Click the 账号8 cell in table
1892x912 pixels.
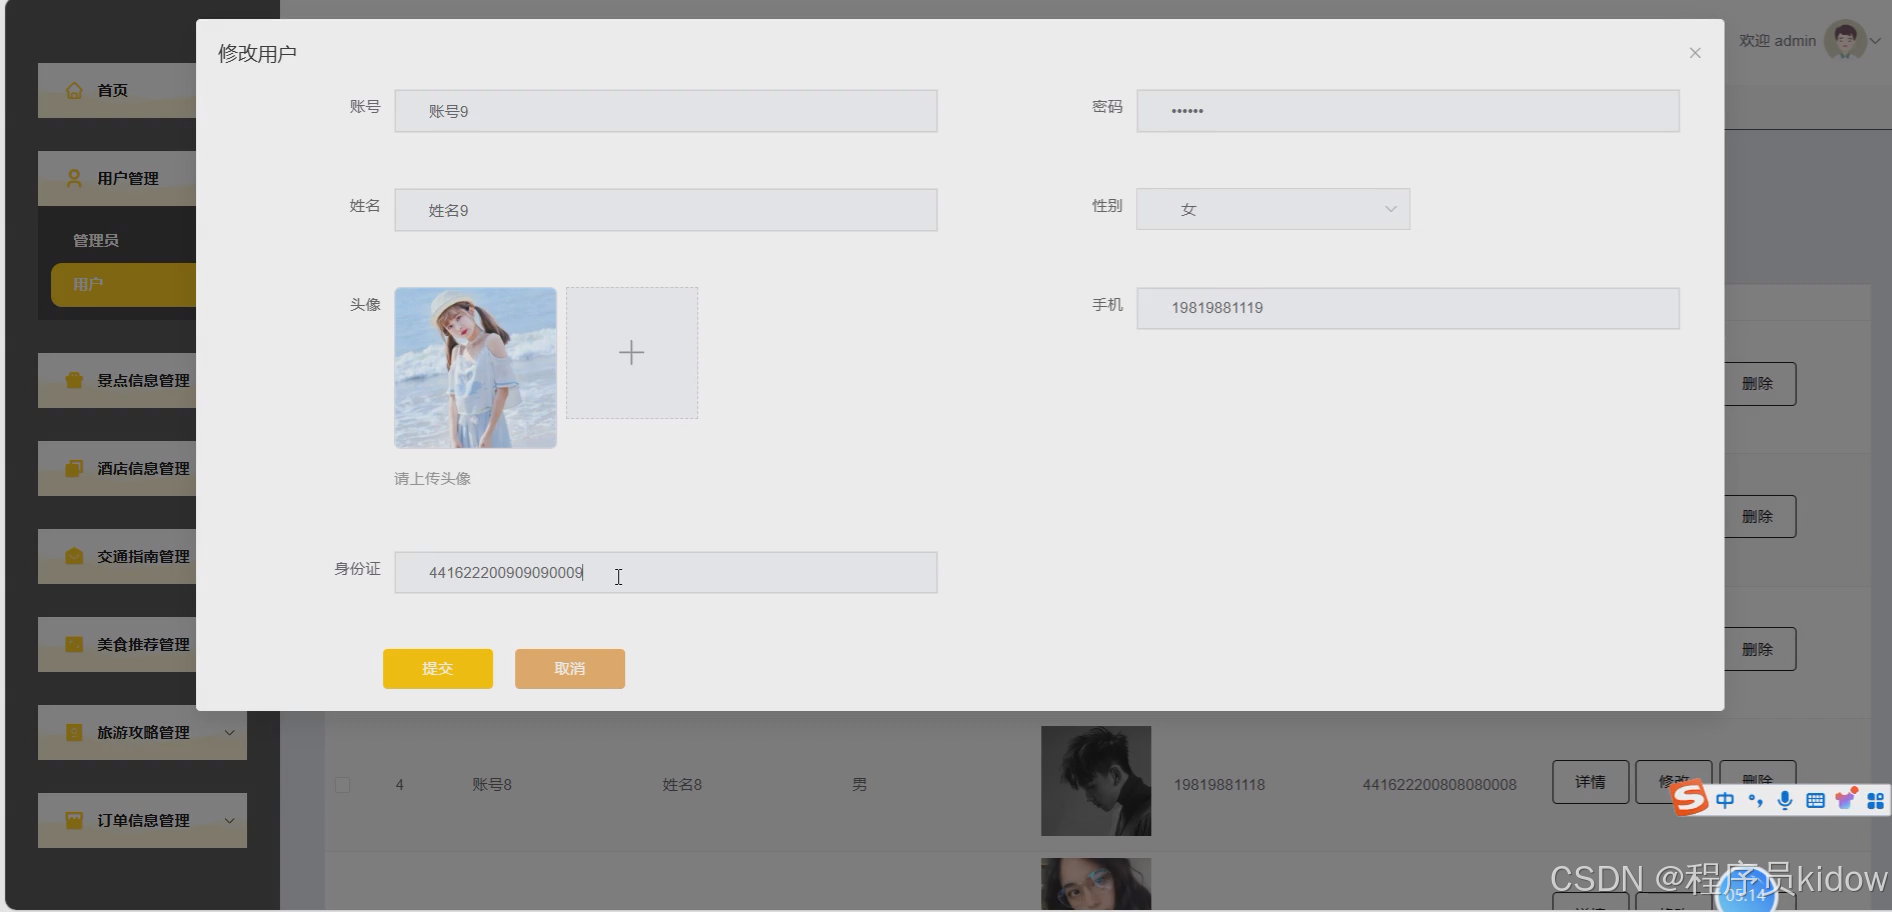pyautogui.click(x=492, y=785)
